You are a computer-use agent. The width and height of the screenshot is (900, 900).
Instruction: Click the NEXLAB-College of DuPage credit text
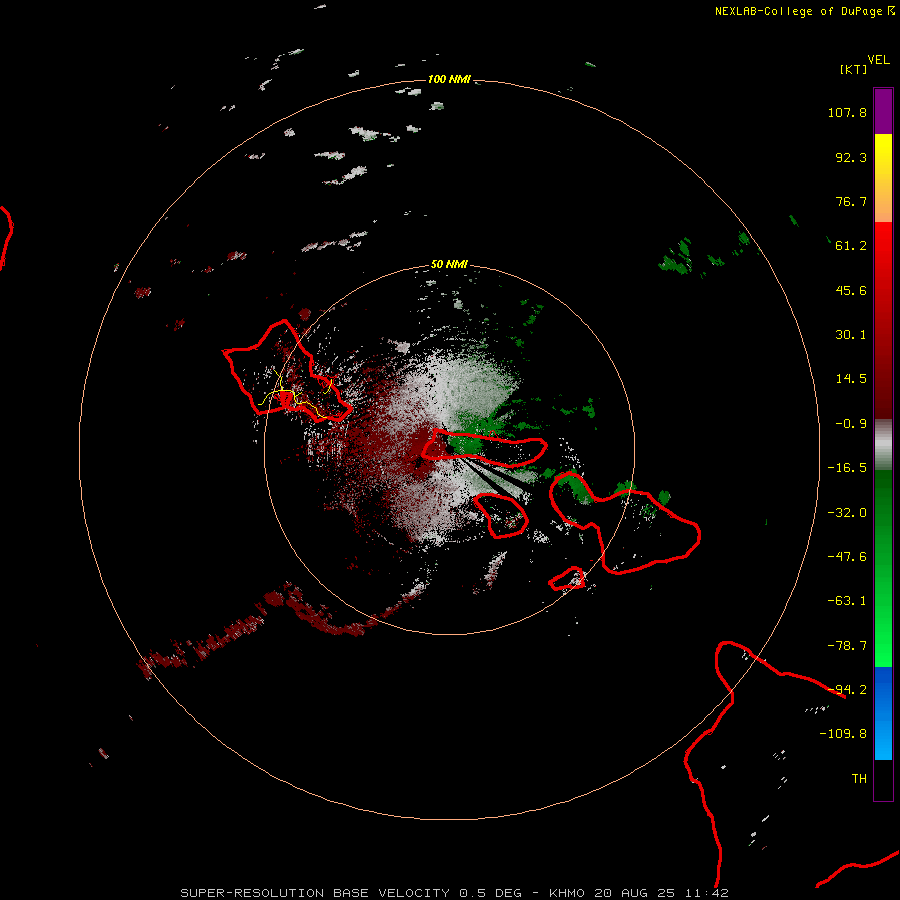(x=799, y=11)
